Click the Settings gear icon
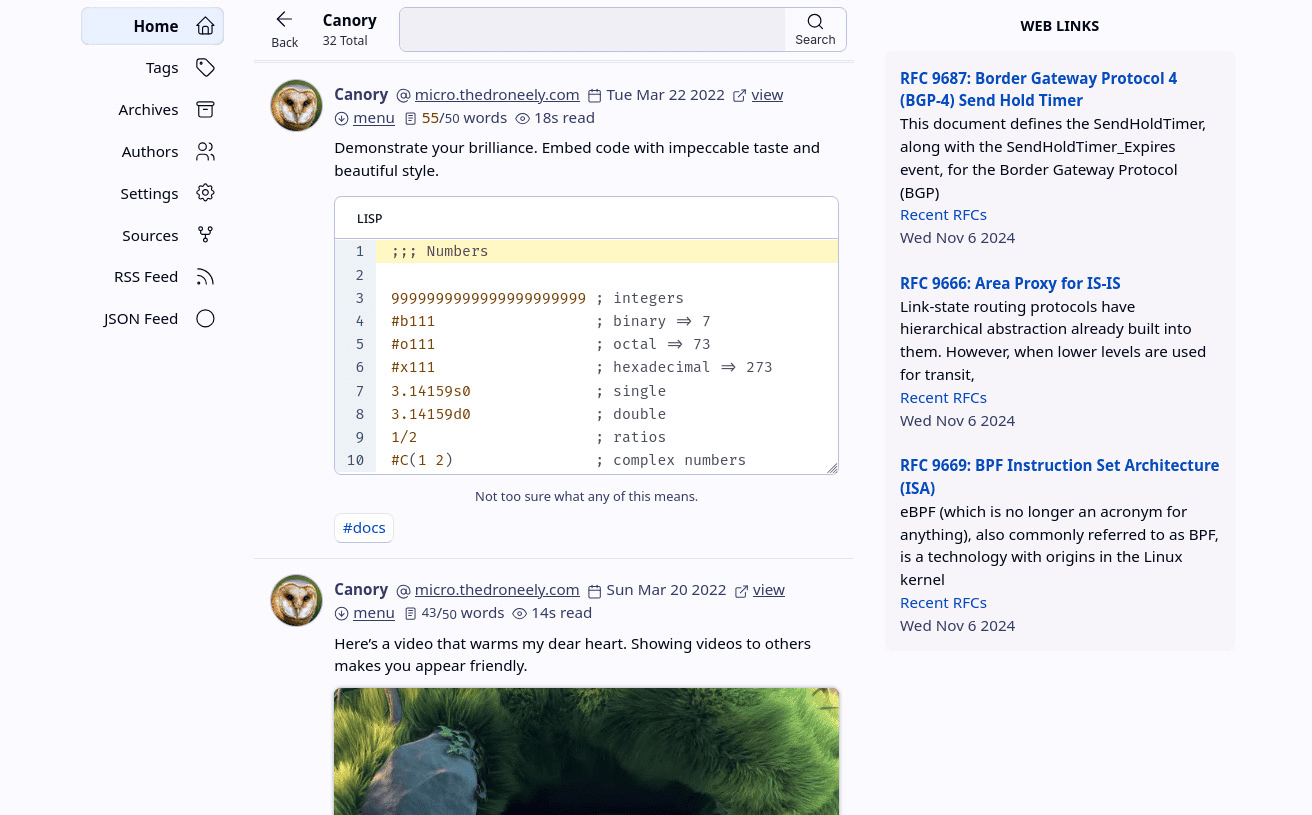The image size is (1312, 815). tap(205, 193)
